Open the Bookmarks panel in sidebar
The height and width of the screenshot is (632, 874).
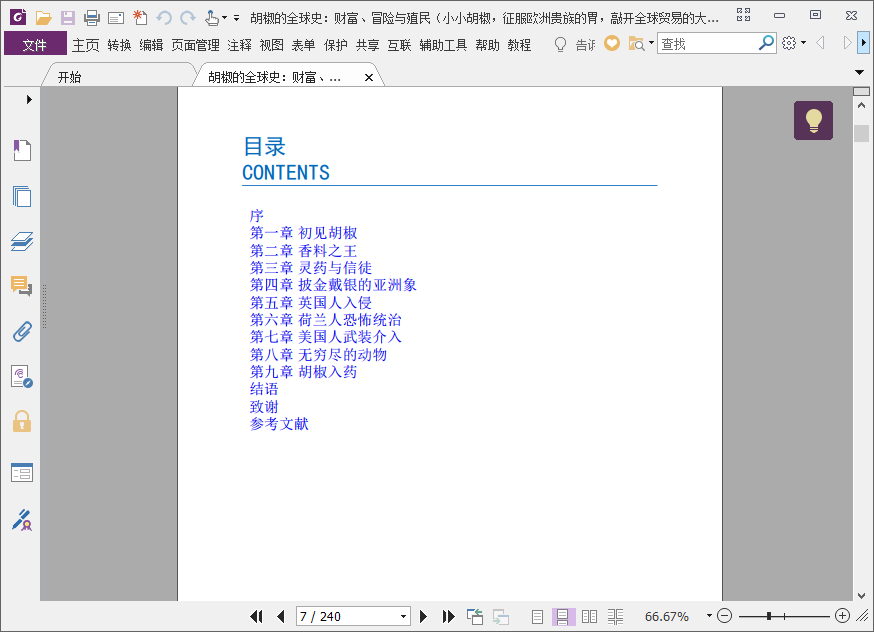tap(22, 150)
